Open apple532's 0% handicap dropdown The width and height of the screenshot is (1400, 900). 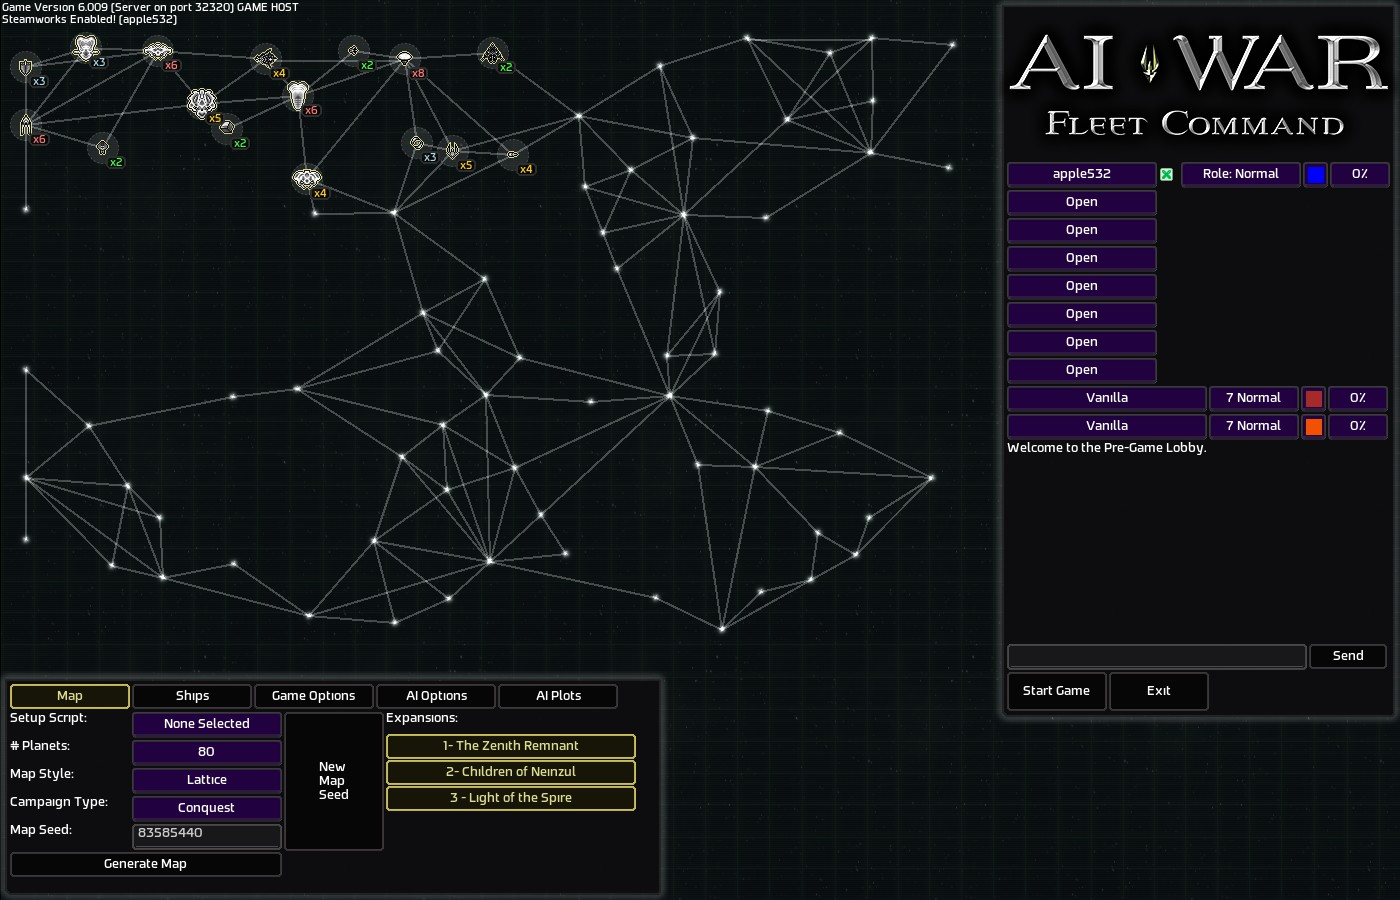1360,174
